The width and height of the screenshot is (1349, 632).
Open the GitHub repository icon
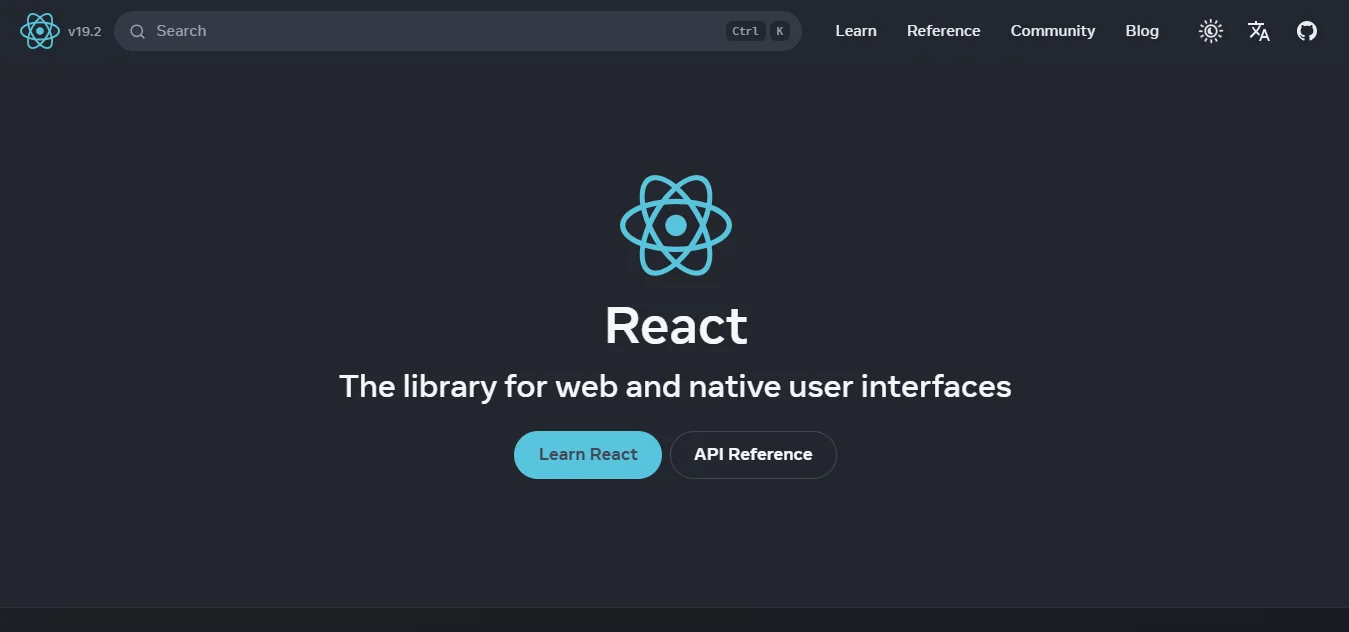click(x=1307, y=31)
